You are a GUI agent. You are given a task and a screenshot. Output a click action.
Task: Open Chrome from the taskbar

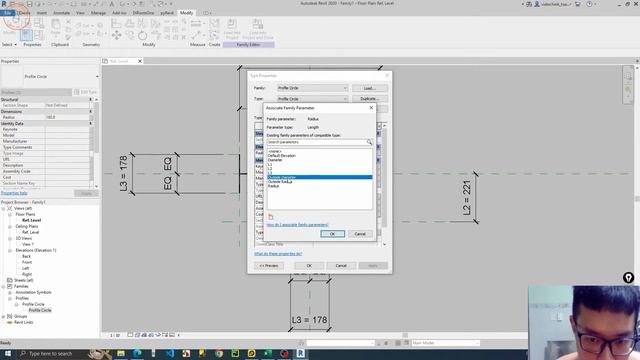pos(219,353)
